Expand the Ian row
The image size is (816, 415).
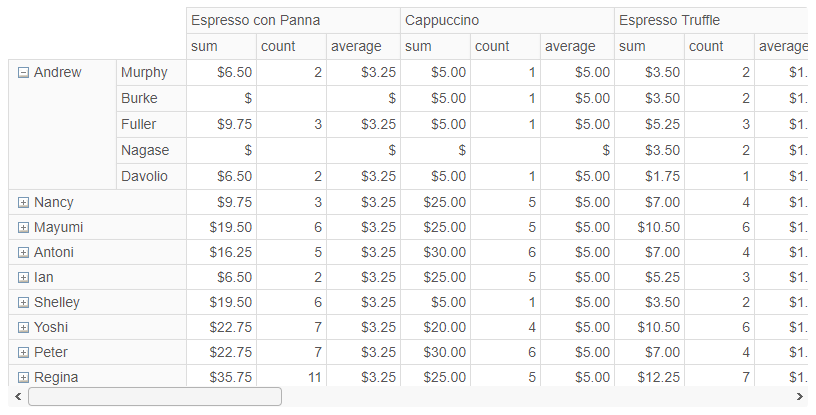click(23, 277)
